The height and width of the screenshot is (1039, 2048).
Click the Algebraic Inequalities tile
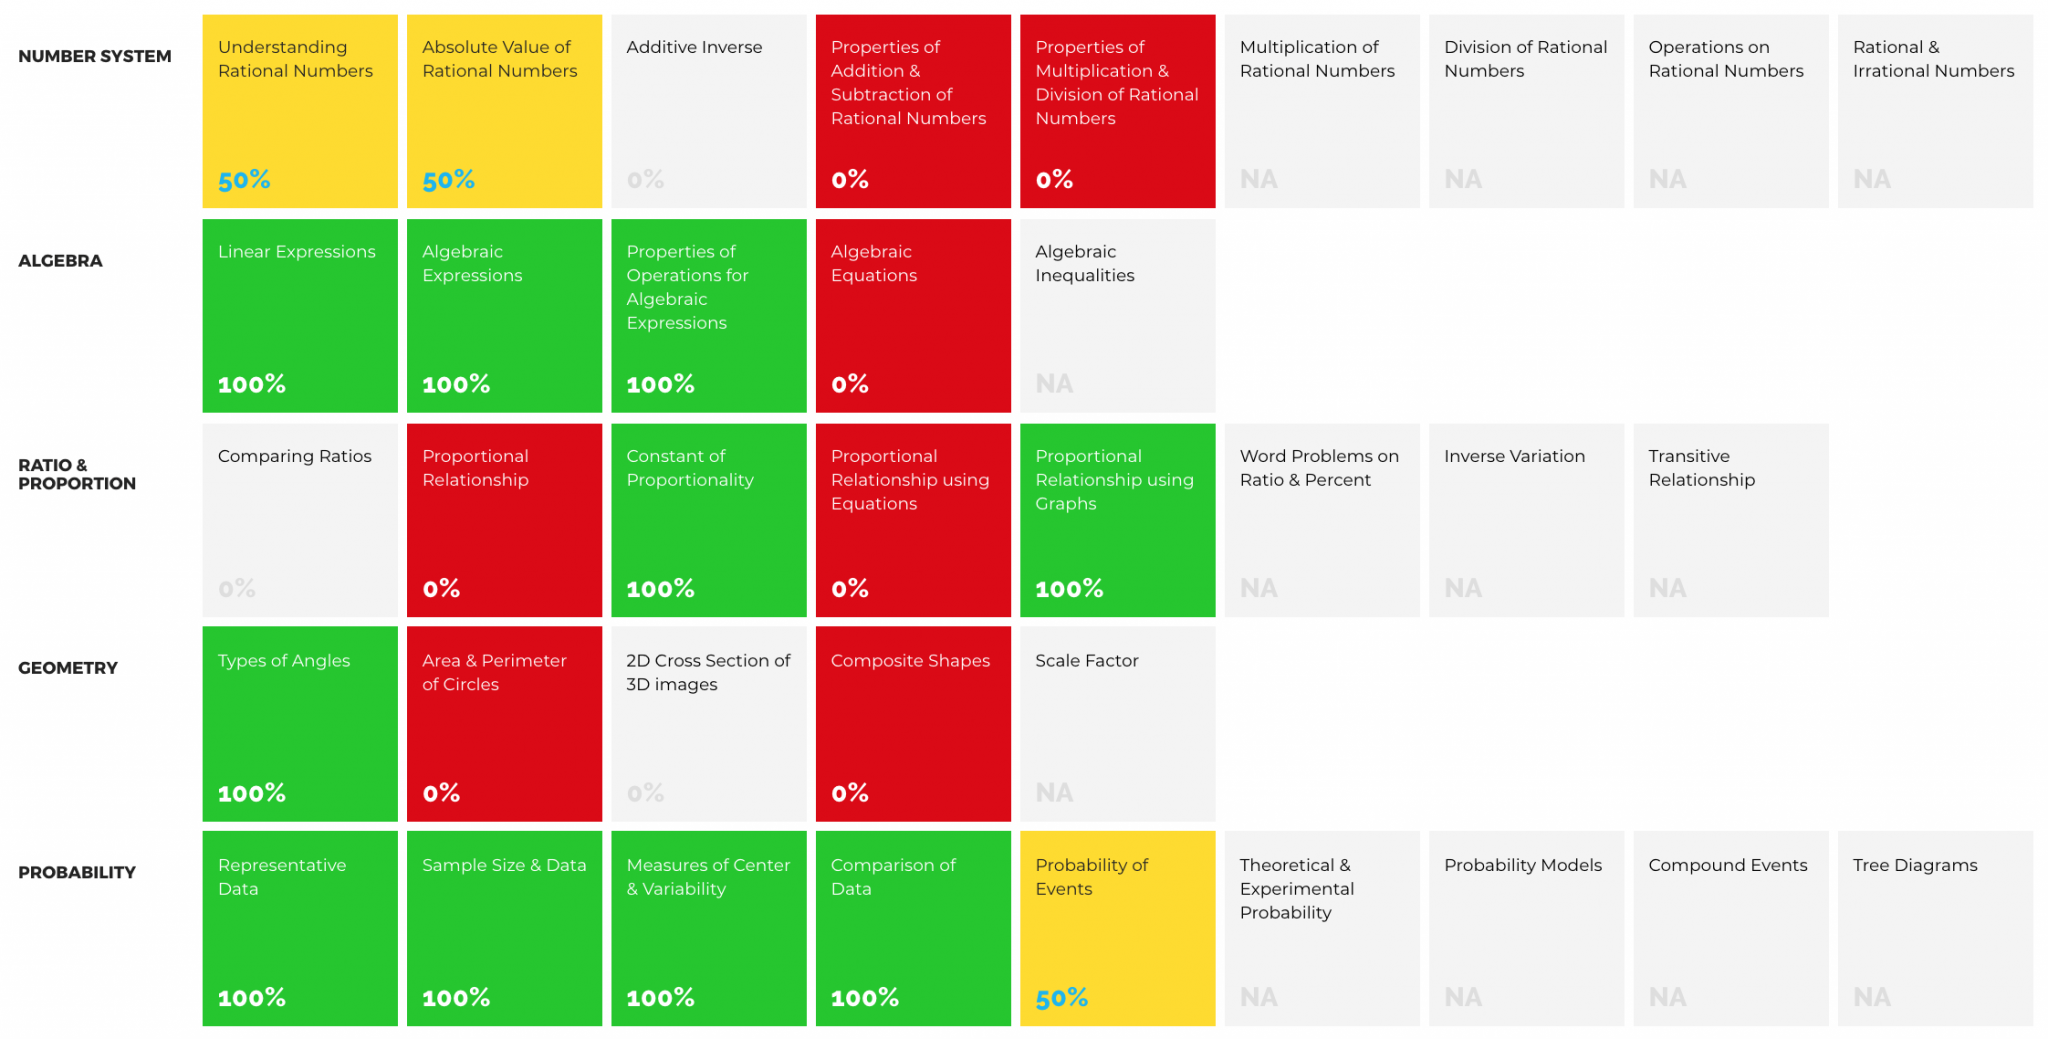coord(1117,316)
